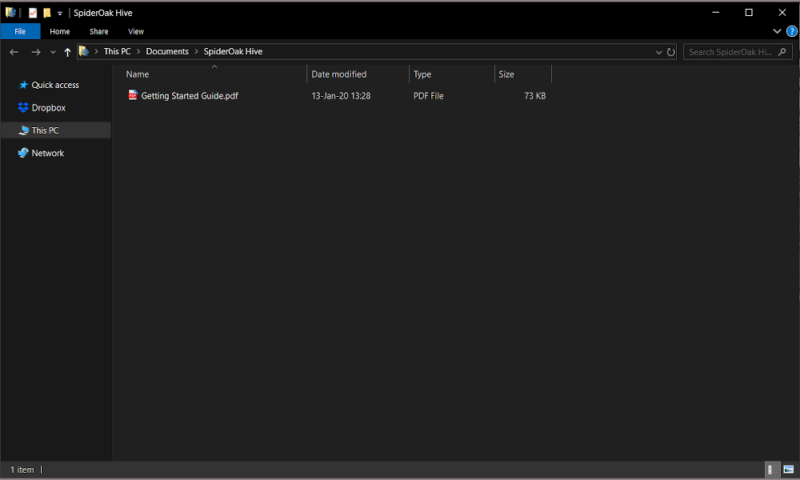
Task: Expand the ribbon with the chevron
Action: point(777,31)
